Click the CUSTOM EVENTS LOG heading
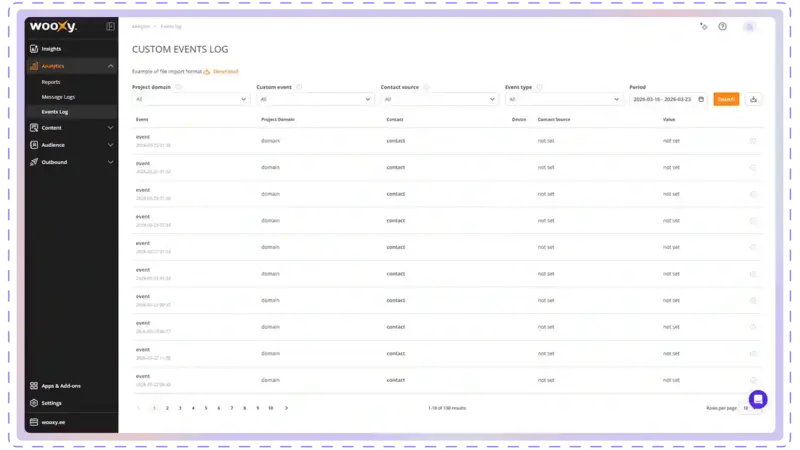This screenshot has width=800, height=450. click(x=180, y=49)
